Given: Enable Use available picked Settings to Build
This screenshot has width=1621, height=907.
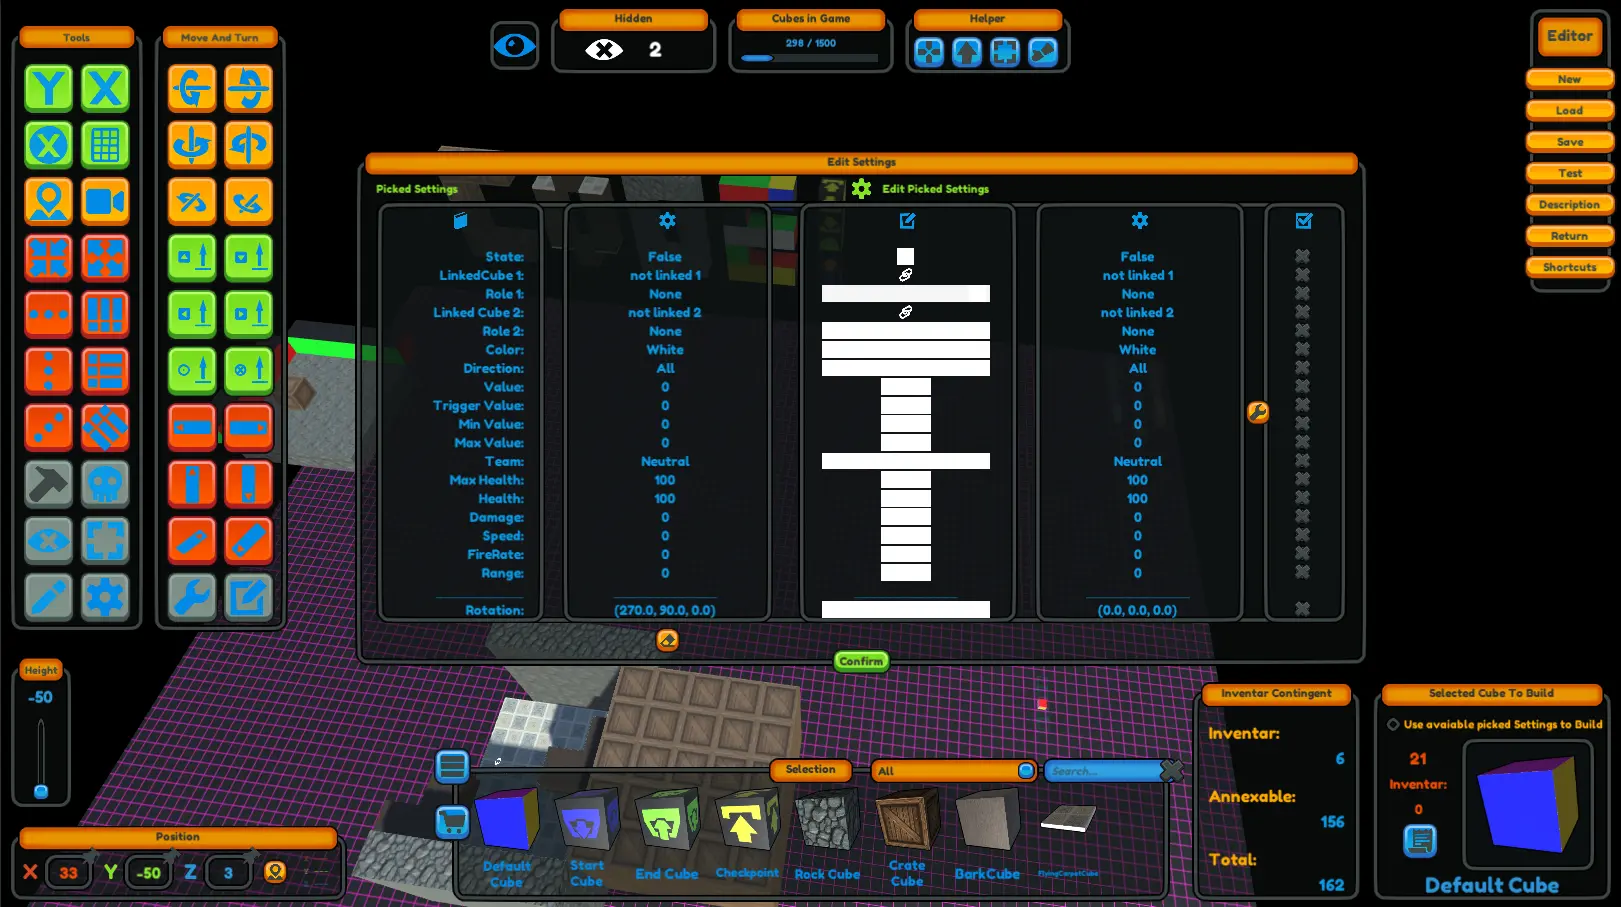Looking at the screenshot, I should point(1393,724).
